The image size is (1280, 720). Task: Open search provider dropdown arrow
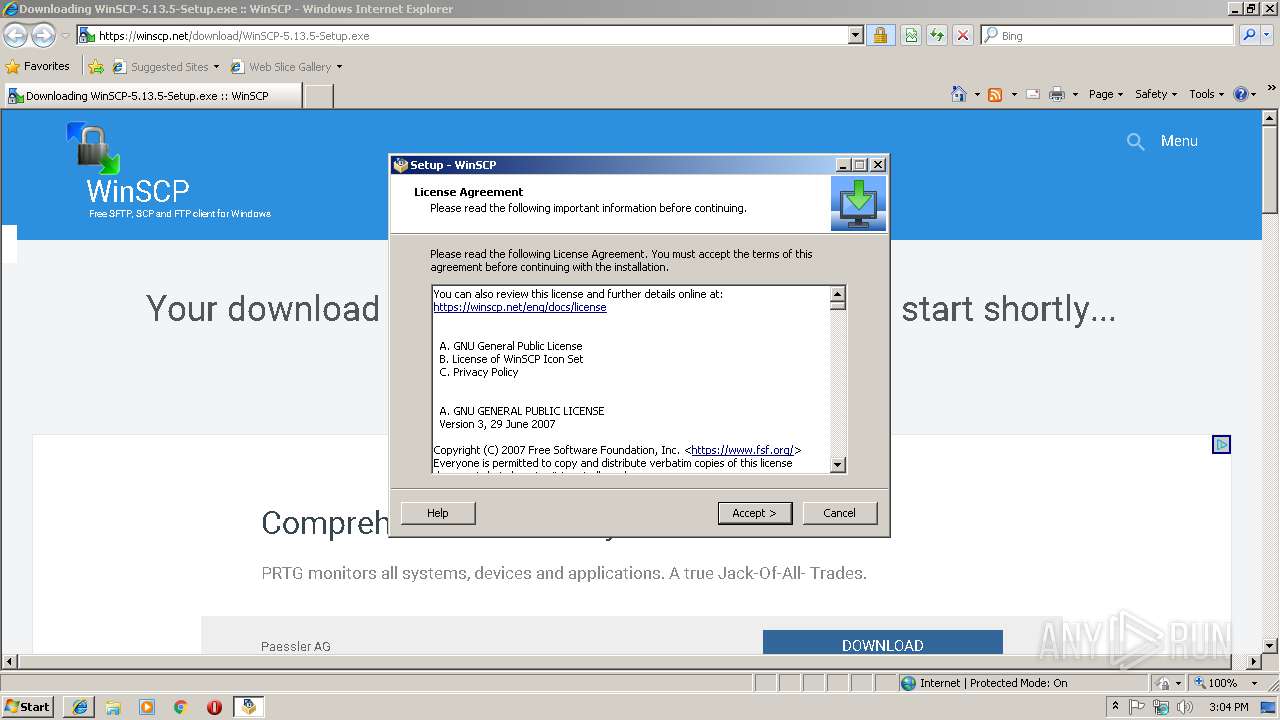pyautogui.click(x=1267, y=35)
